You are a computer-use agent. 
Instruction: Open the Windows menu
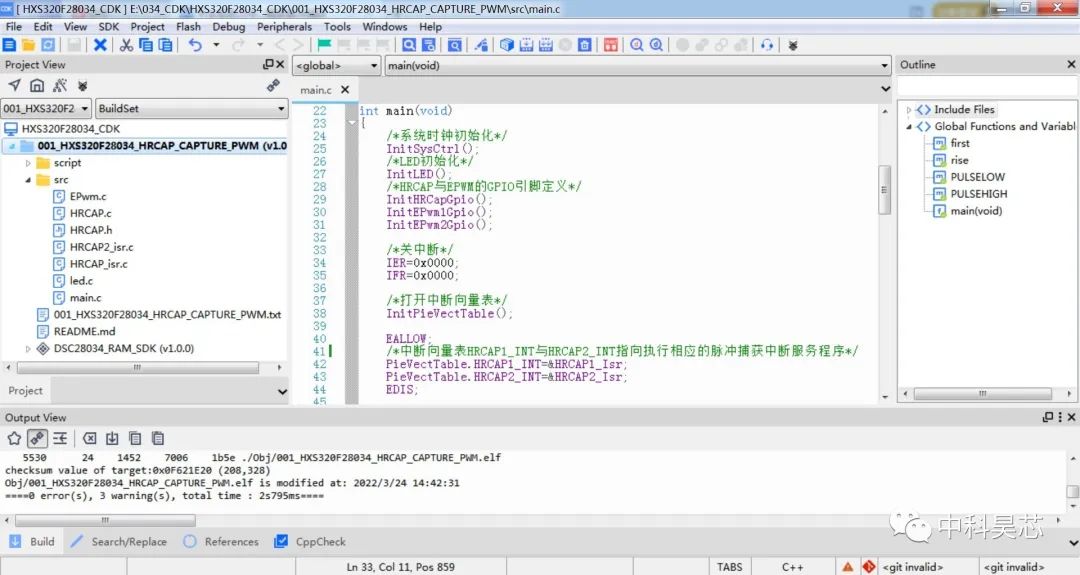(385, 27)
